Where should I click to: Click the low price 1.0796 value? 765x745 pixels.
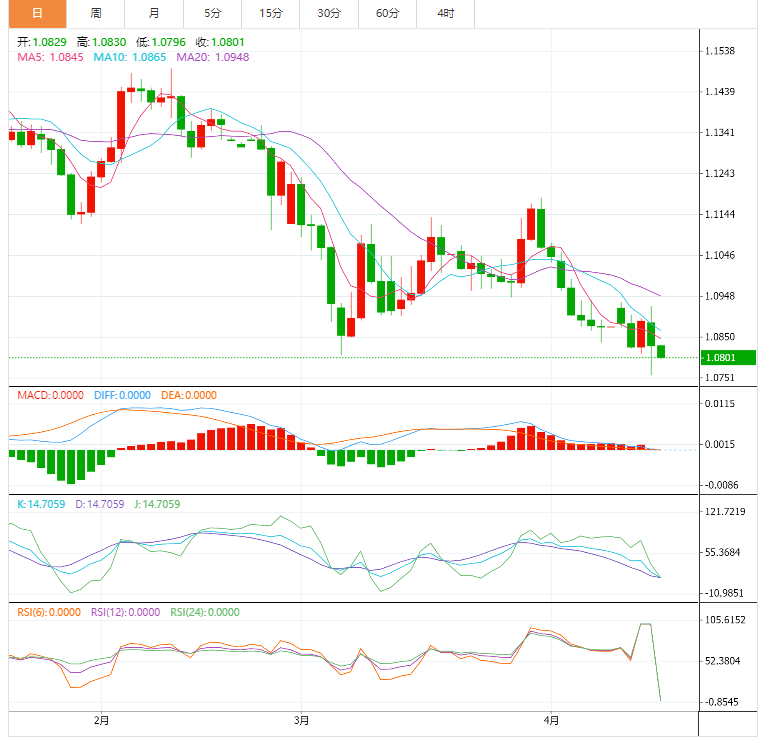point(169,42)
